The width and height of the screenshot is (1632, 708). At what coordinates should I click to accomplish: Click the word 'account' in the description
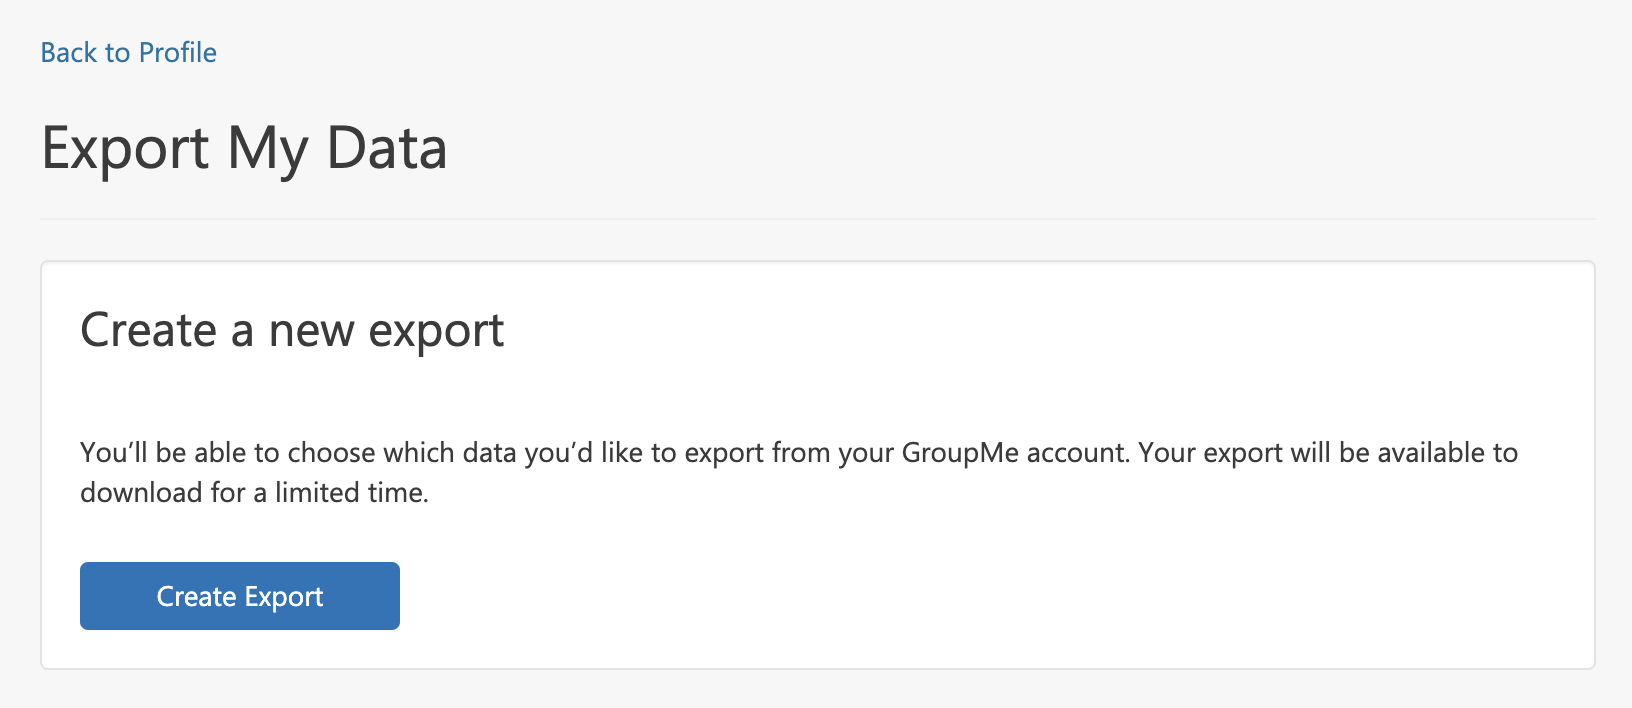pyautogui.click(x=1077, y=453)
